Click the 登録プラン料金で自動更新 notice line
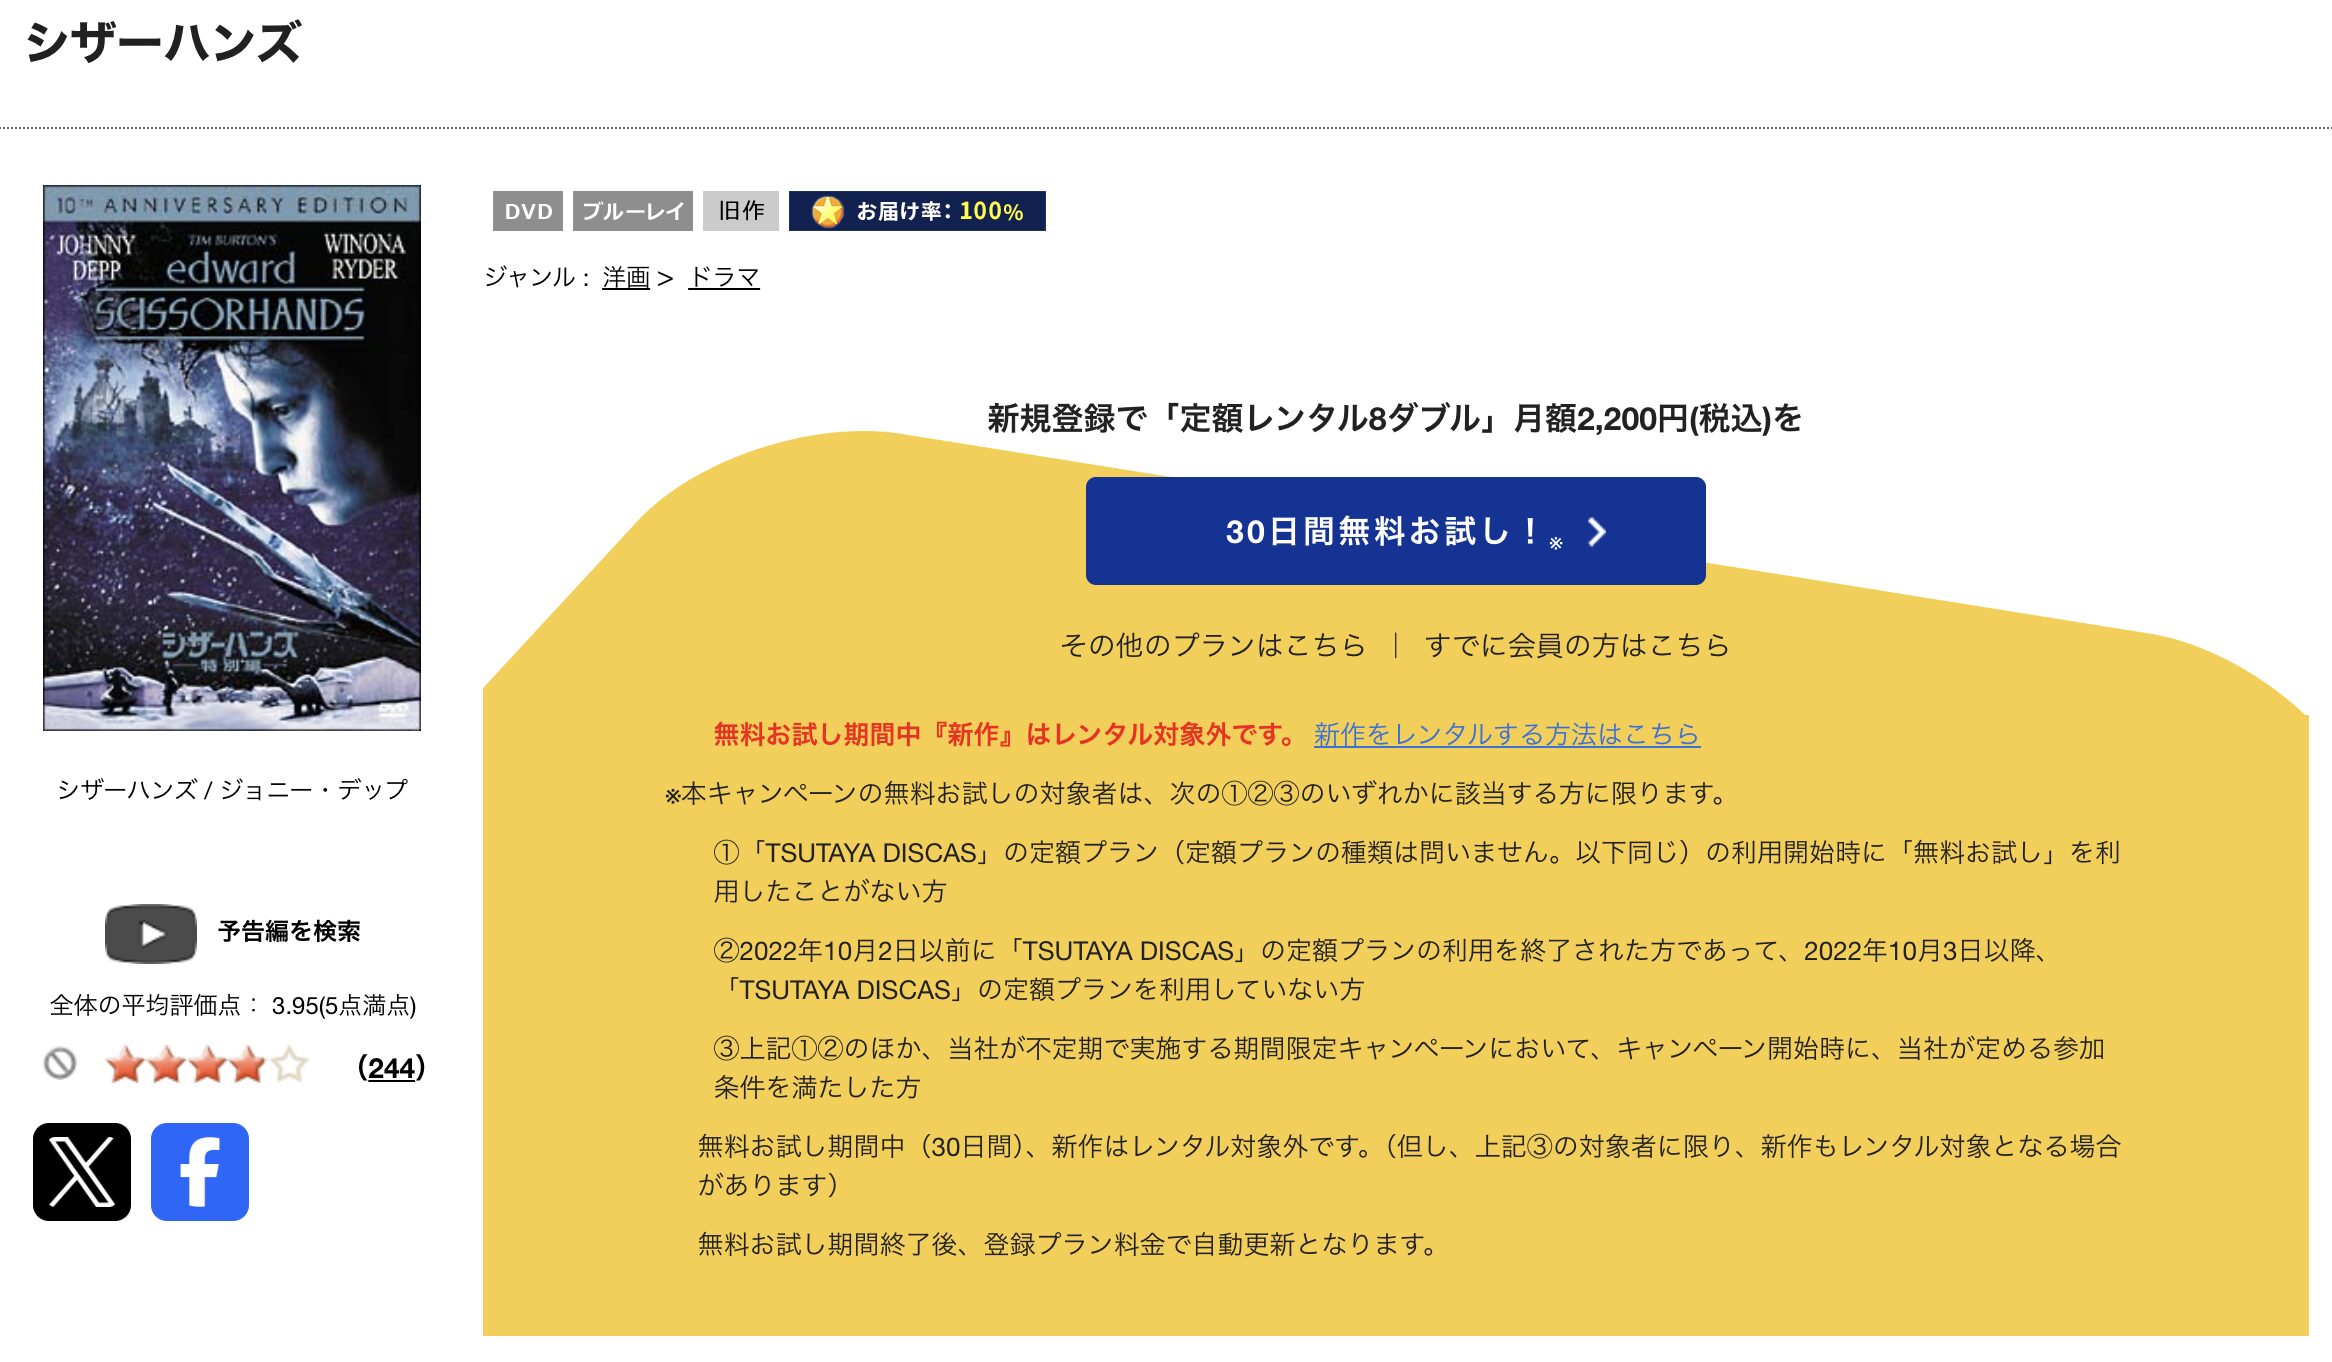 1067,1244
